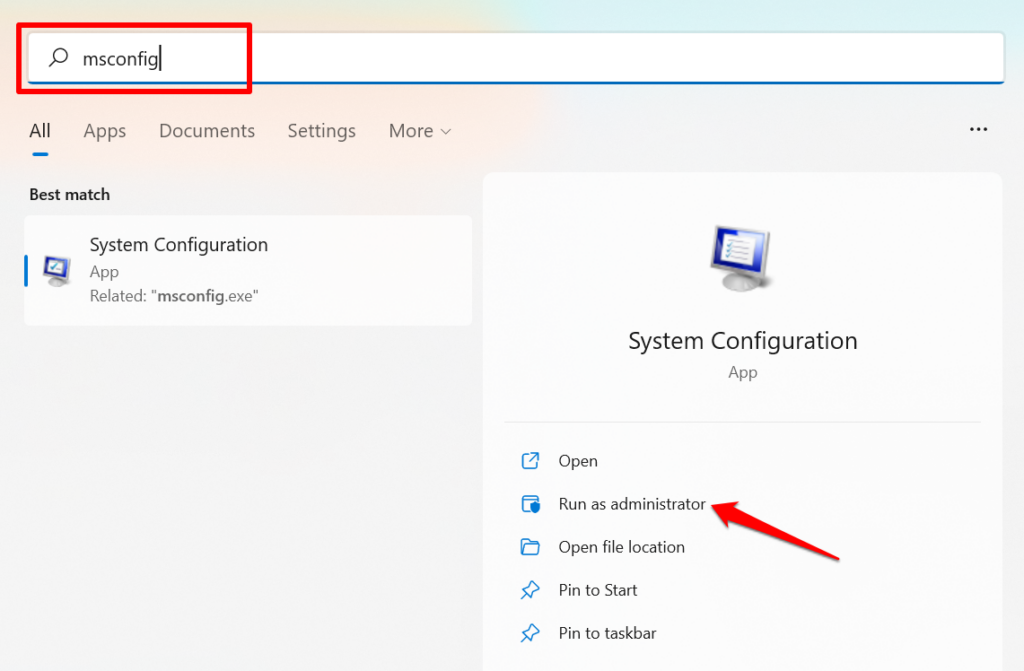Click the Pin to taskbar pin icon
Screen dimensions: 1024x671
point(530,633)
